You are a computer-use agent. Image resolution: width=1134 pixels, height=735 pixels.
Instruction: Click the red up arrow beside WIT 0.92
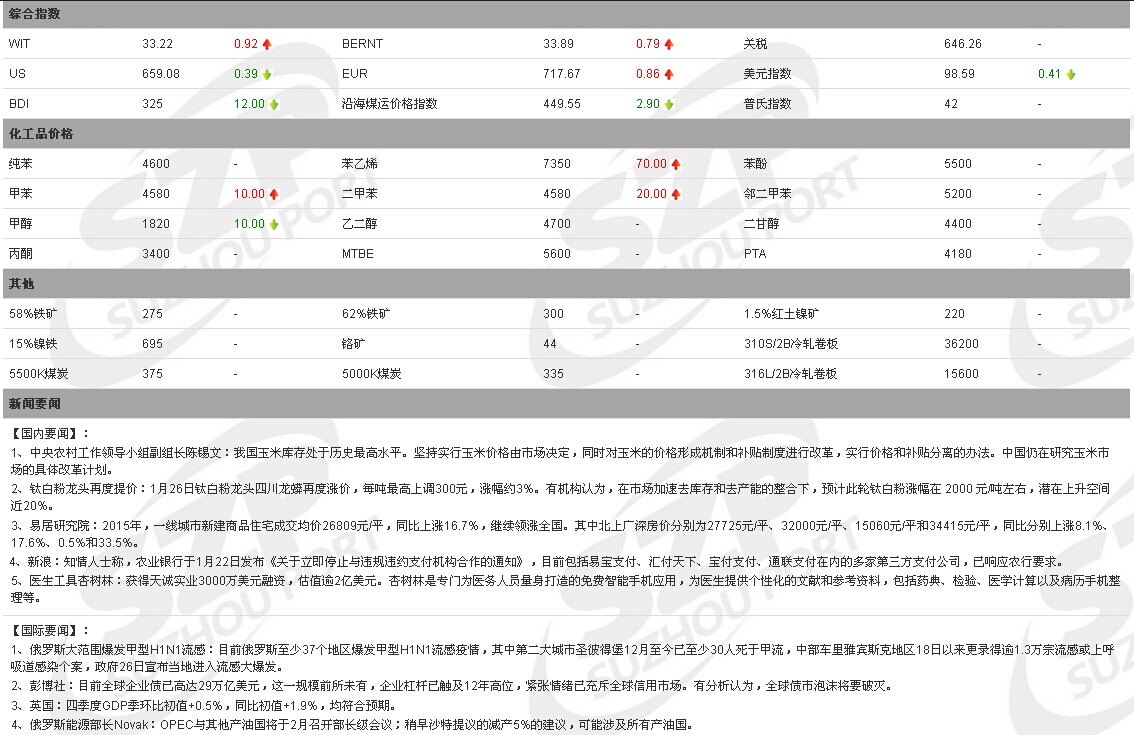pyautogui.click(x=267, y=44)
